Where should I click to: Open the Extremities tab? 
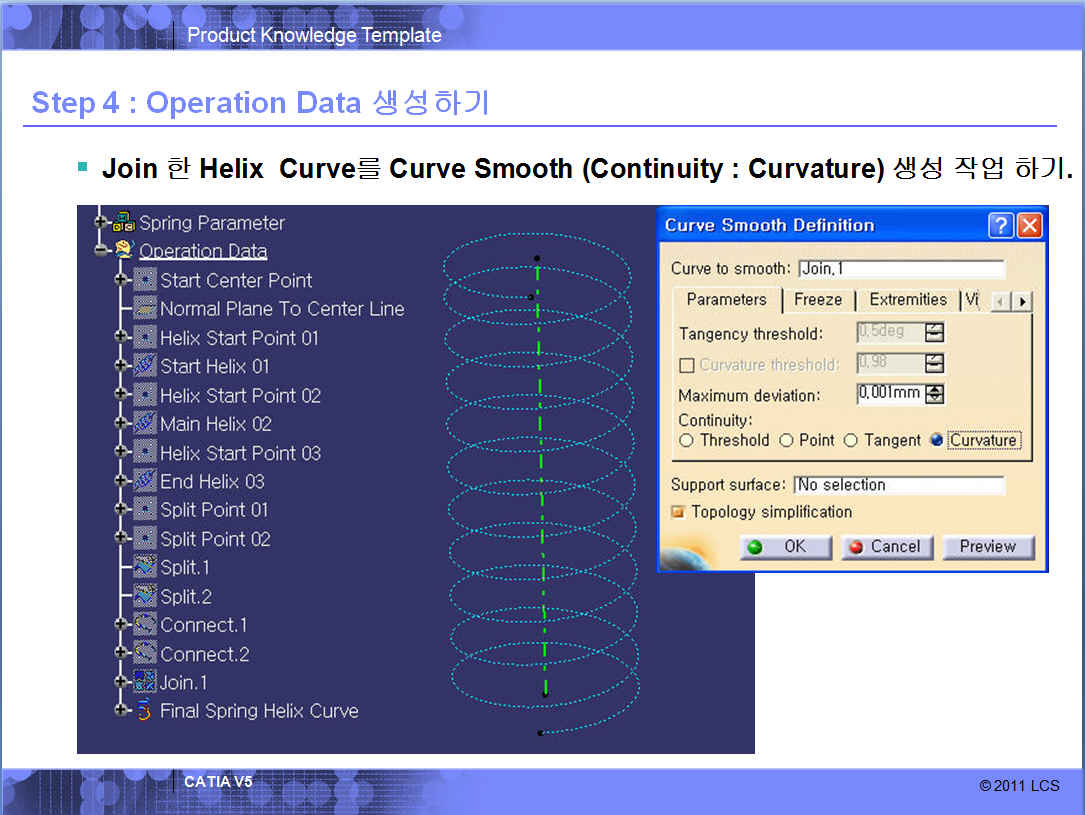907,300
